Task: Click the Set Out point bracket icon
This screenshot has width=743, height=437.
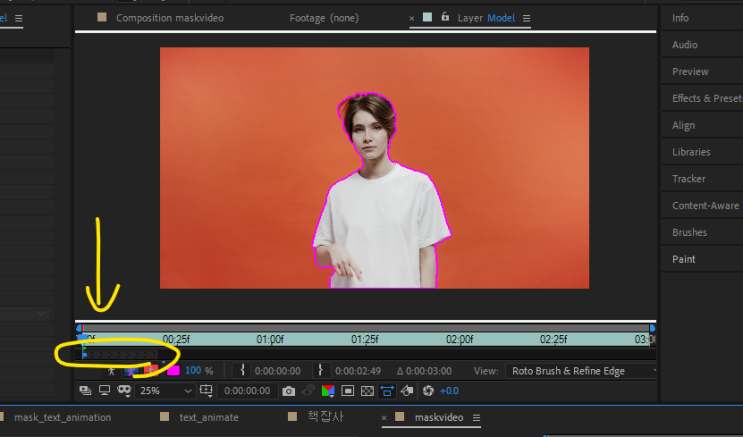Action: point(322,371)
